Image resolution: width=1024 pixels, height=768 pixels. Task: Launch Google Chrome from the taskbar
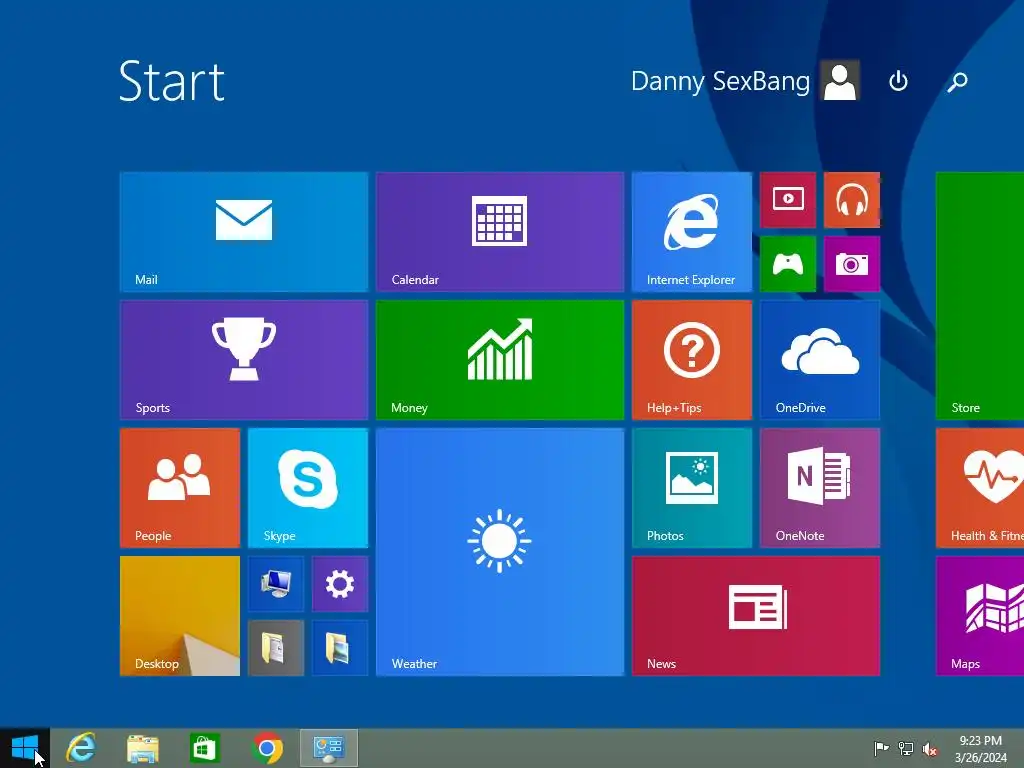[266, 748]
